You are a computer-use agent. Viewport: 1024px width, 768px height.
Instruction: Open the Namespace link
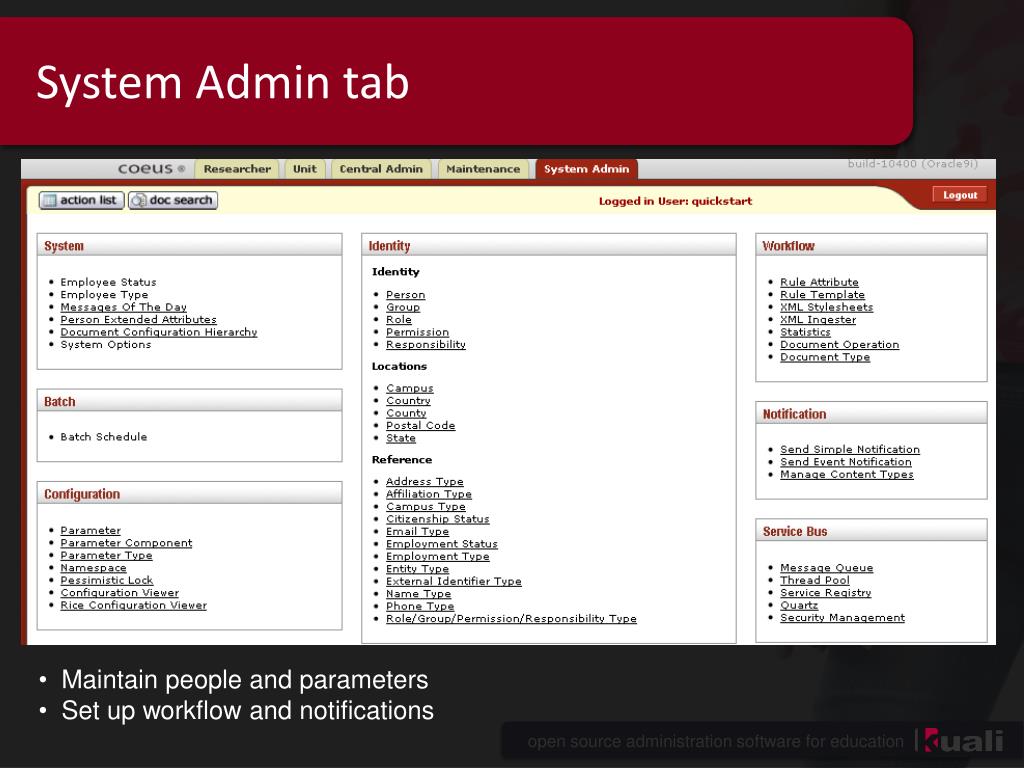point(93,568)
